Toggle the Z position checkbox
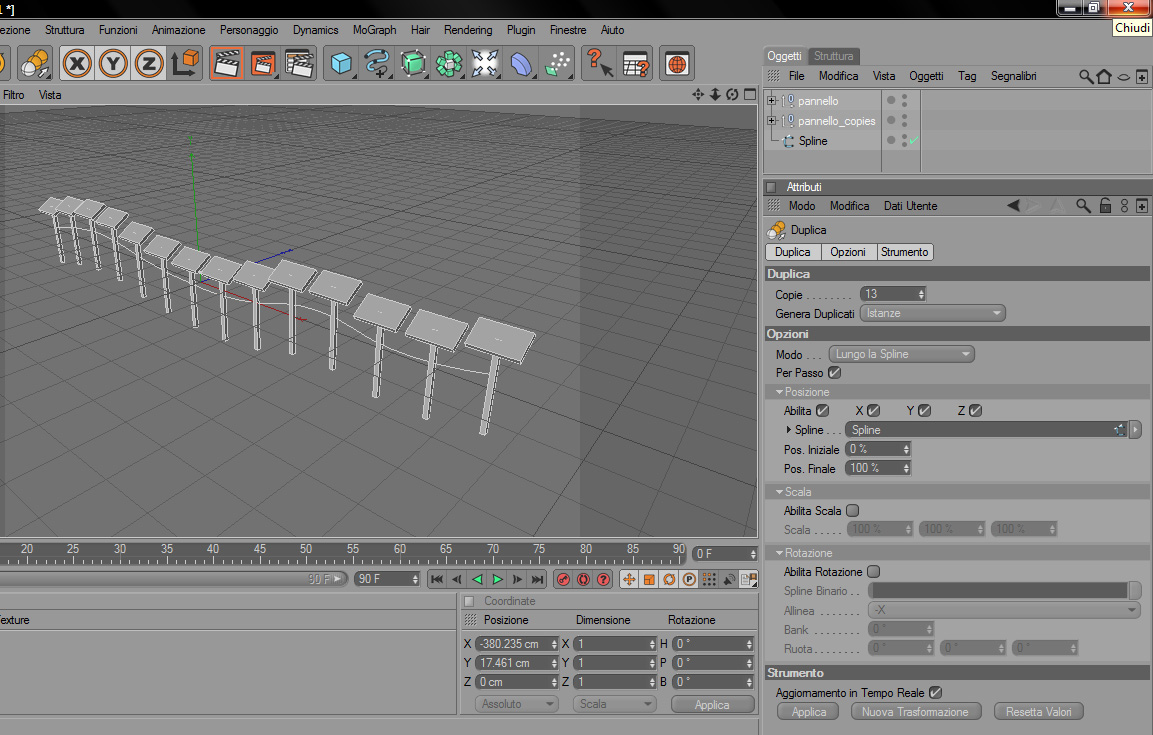1153x735 pixels. pos(975,411)
